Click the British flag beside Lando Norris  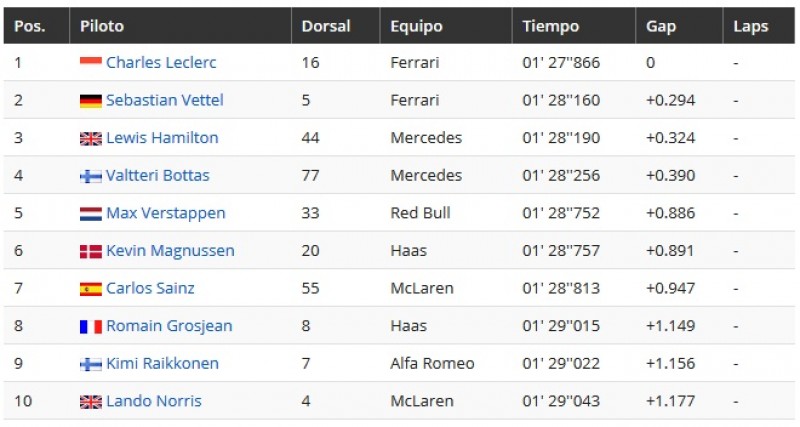pos(91,401)
